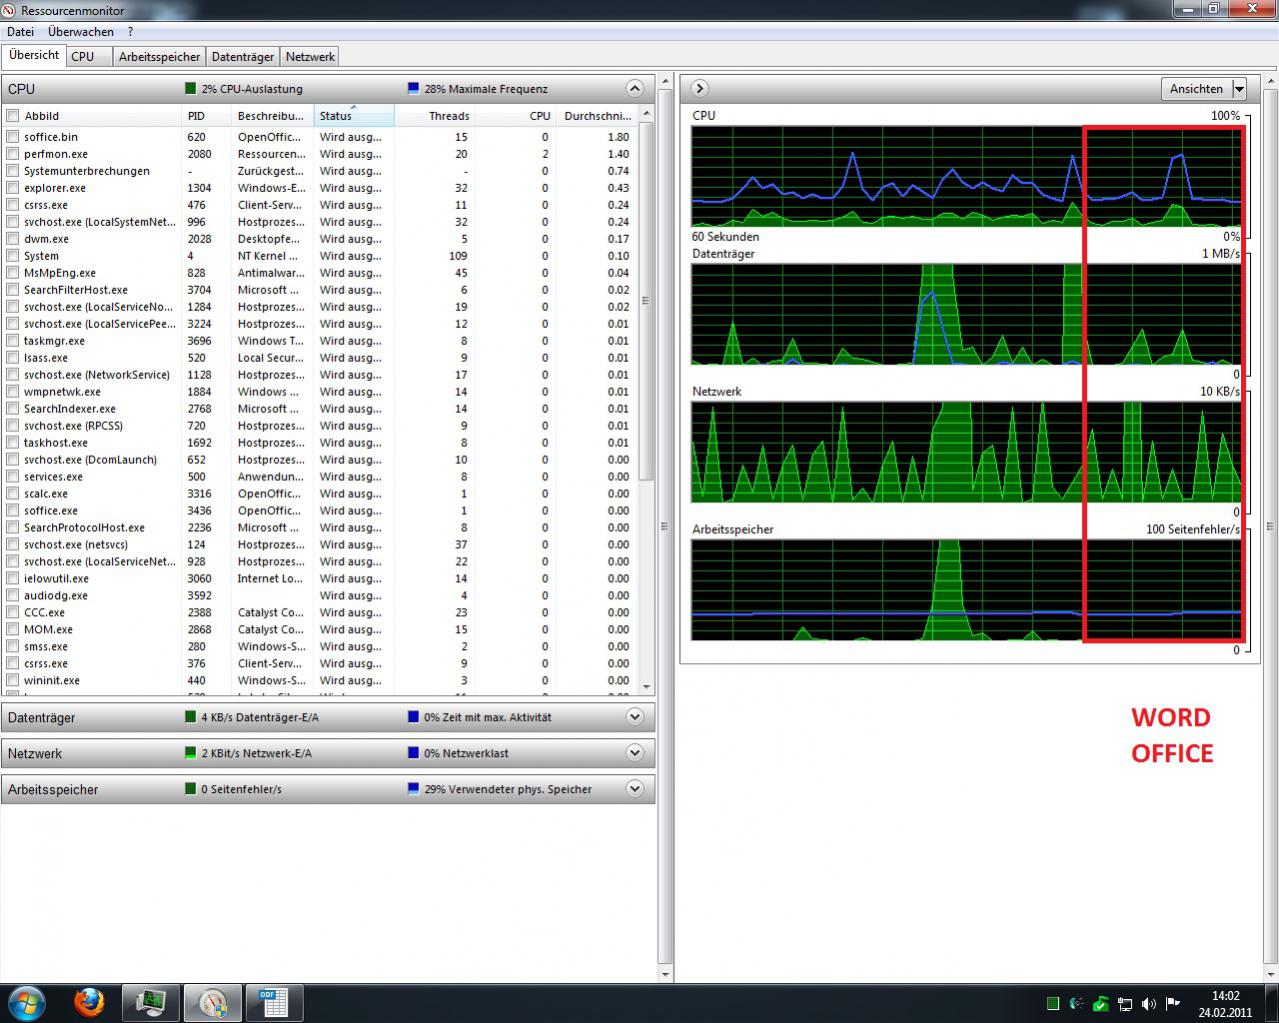The height and width of the screenshot is (1023, 1279).
Task: Click the 29% Verwendeter phys. Speicher label
Action: coord(508,789)
